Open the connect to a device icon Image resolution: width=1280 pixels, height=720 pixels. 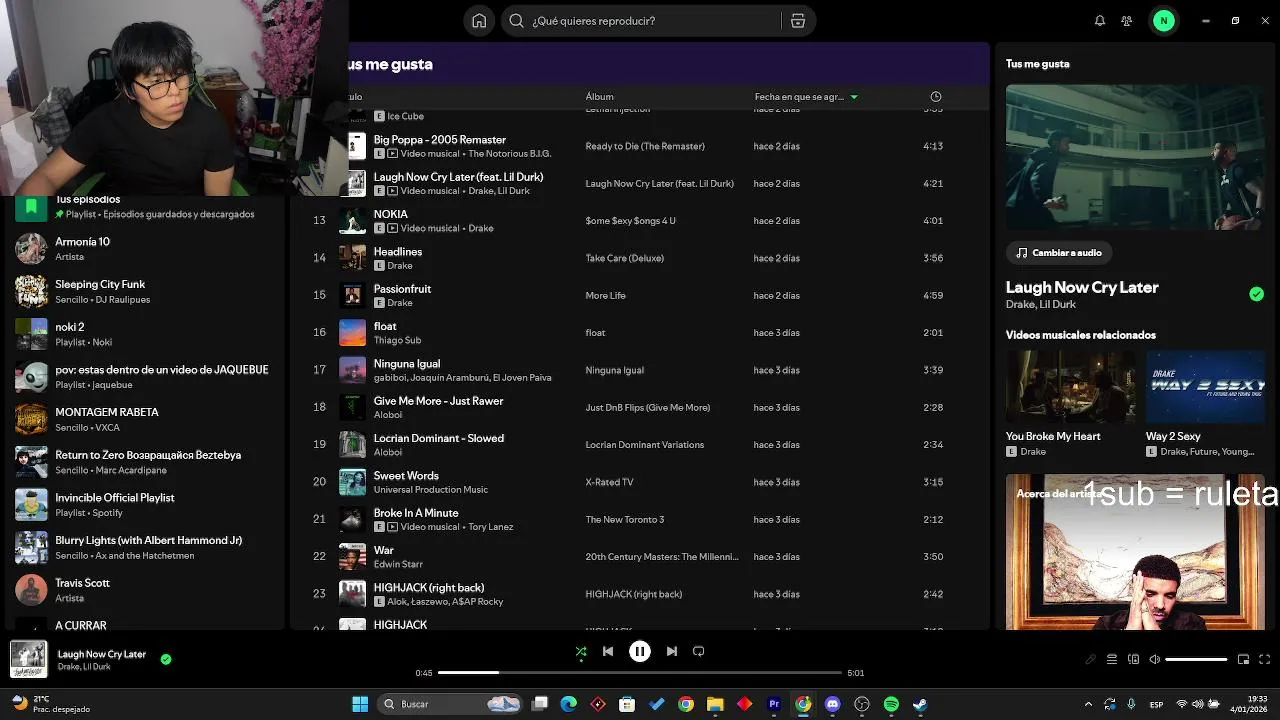(1133, 660)
